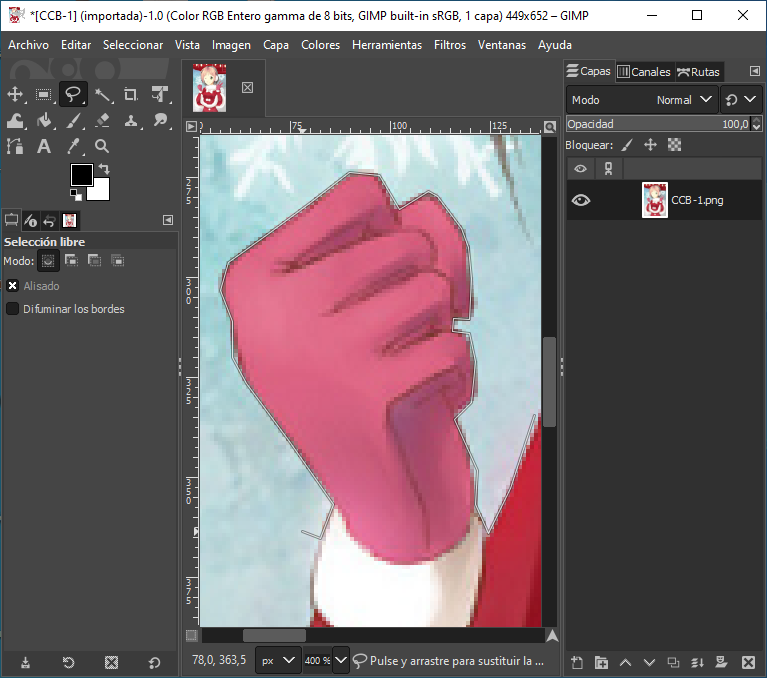Image resolution: width=767 pixels, height=678 pixels.
Task: Switch to the Rutas tab
Action: (698, 72)
